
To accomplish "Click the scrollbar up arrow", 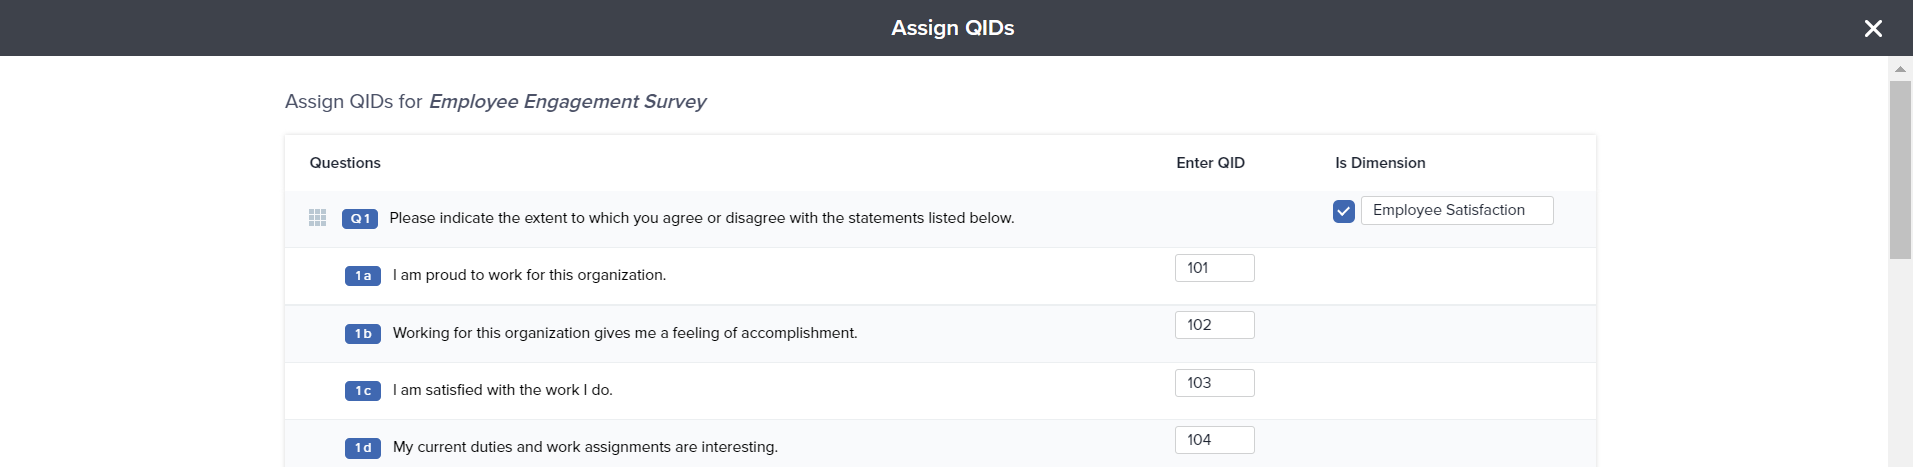I will (x=1900, y=69).
